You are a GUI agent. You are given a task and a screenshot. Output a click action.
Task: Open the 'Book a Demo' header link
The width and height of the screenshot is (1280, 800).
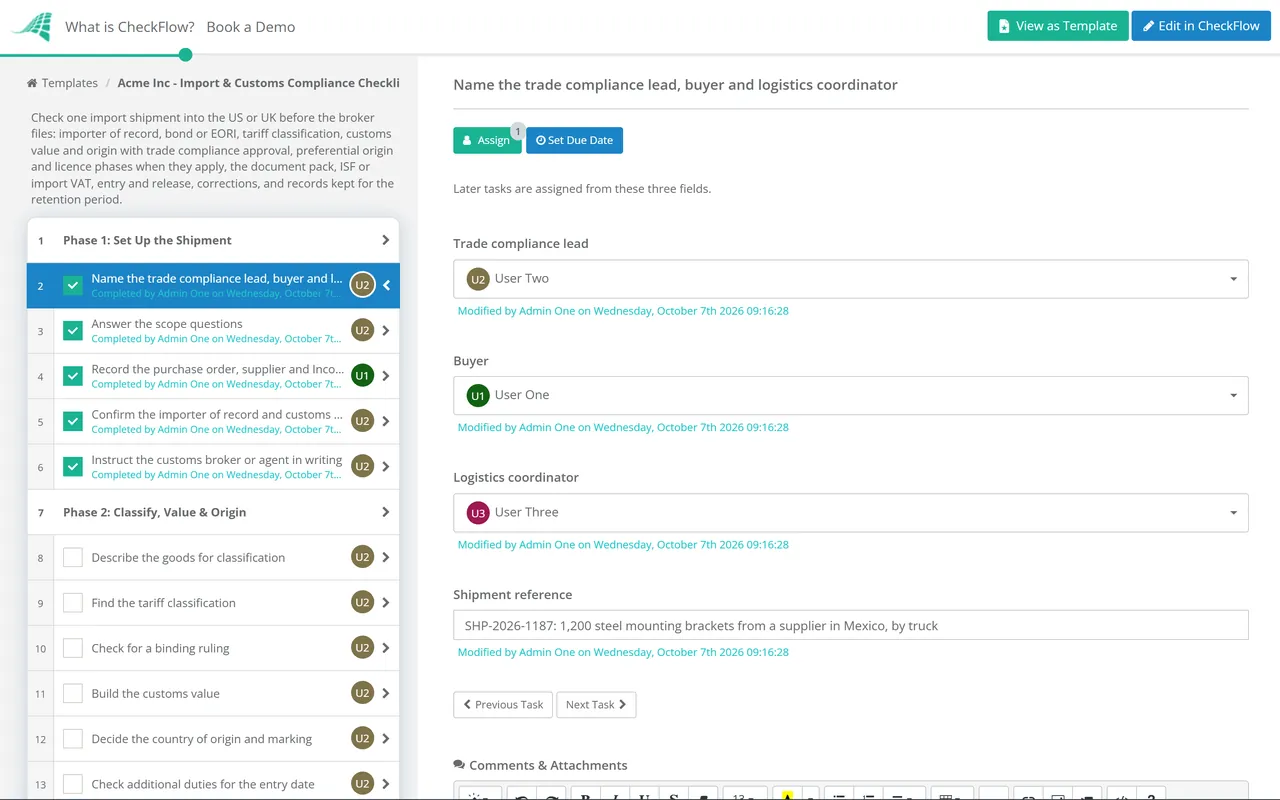pyautogui.click(x=251, y=27)
